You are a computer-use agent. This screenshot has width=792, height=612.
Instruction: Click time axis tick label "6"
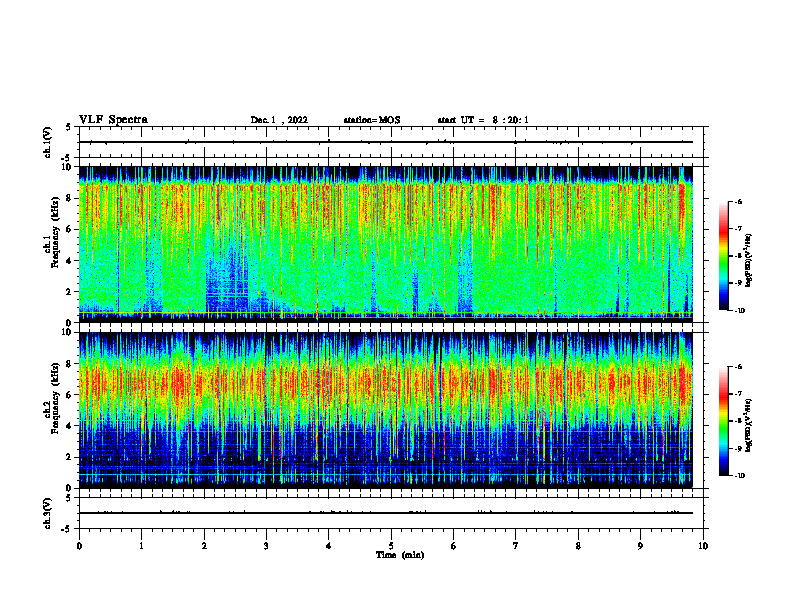point(454,546)
